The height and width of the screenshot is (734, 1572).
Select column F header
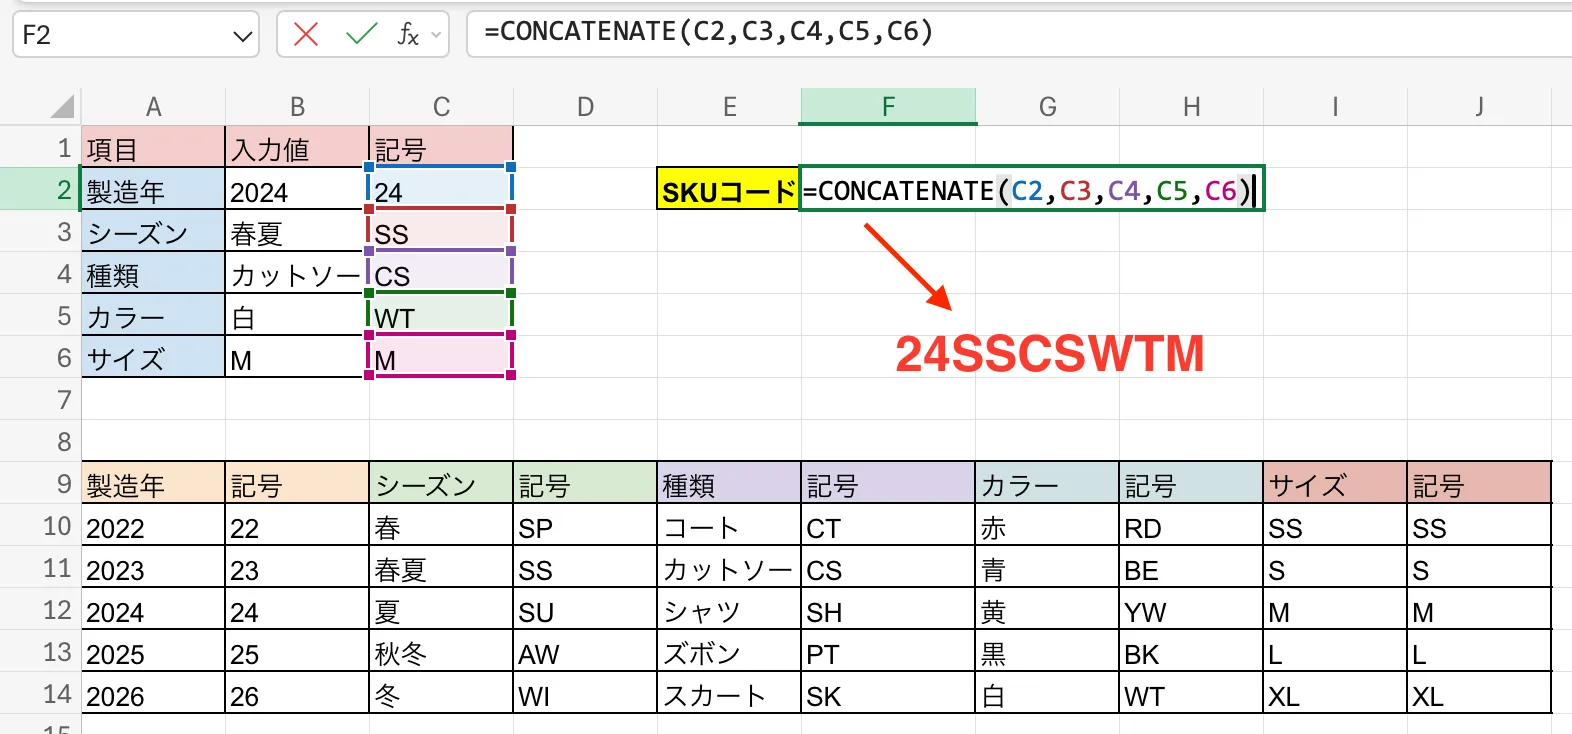[x=888, y=107]
